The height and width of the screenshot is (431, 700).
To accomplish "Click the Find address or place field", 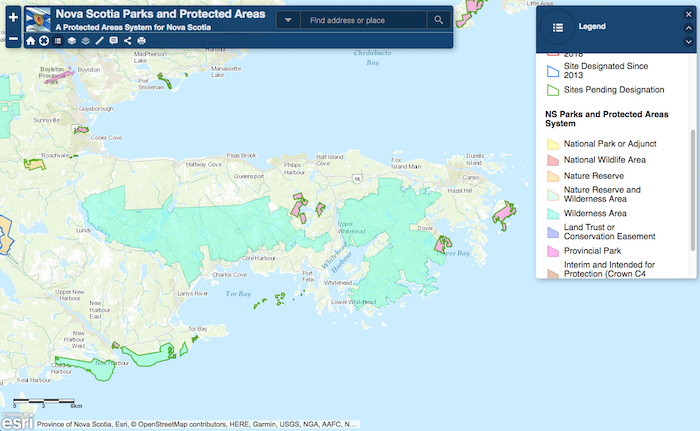I will (361, 20).
